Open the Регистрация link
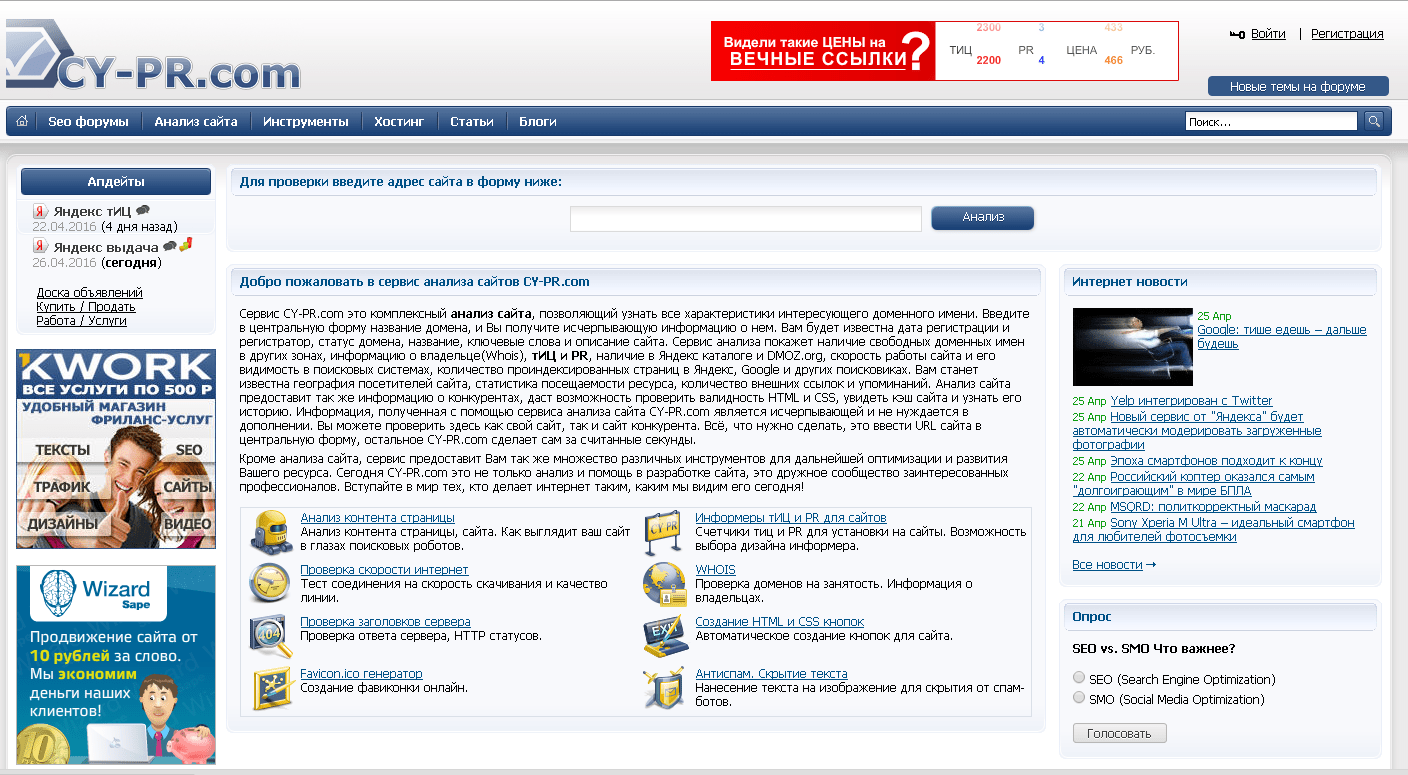1408x775 pixels. 1347,34
